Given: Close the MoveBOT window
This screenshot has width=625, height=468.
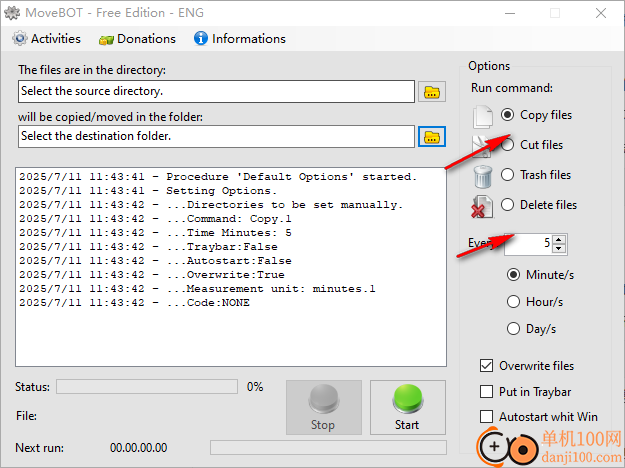Looking at the screenshot, I should 601,13.
